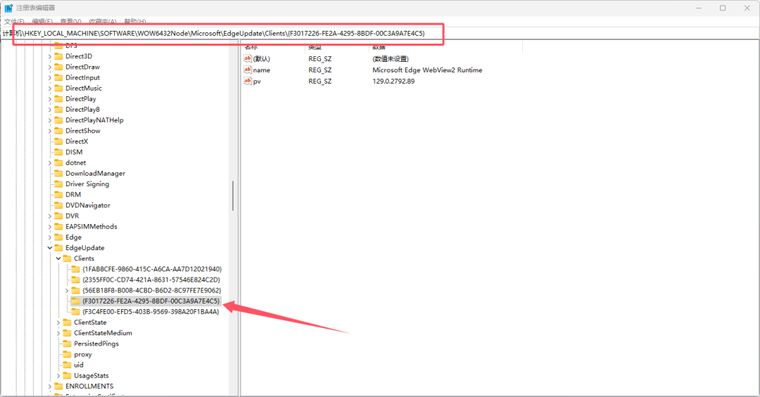This screenshot has width=760, height=397.
Task: Expand the ENROLLMENTS key
Action: click(49, 386)
